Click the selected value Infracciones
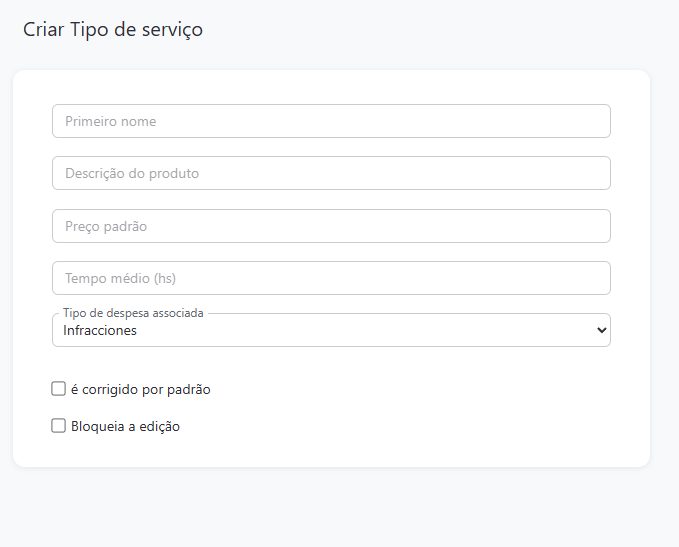Image resolution: width=679 pixels, height=547 pixels. (x=100, y=330)
